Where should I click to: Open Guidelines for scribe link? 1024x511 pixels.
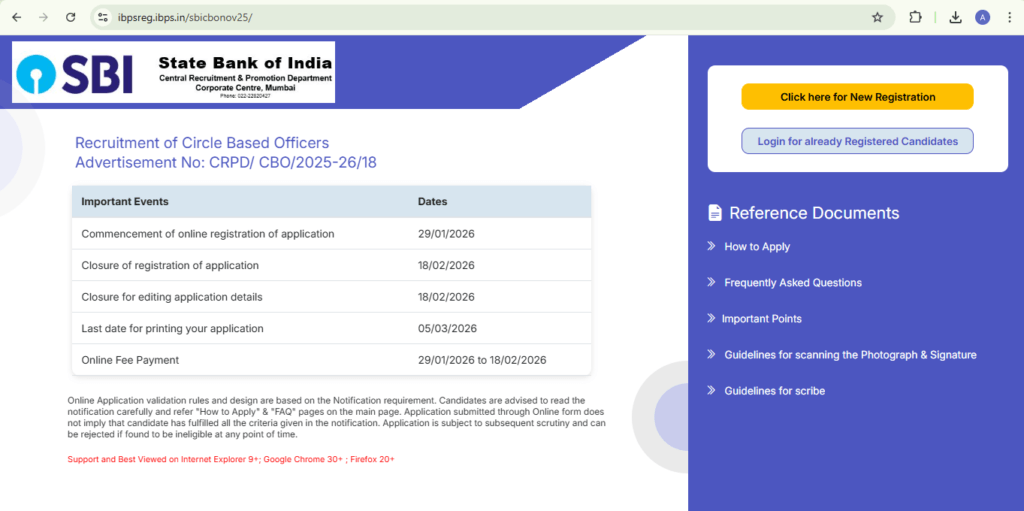point(774,391)
